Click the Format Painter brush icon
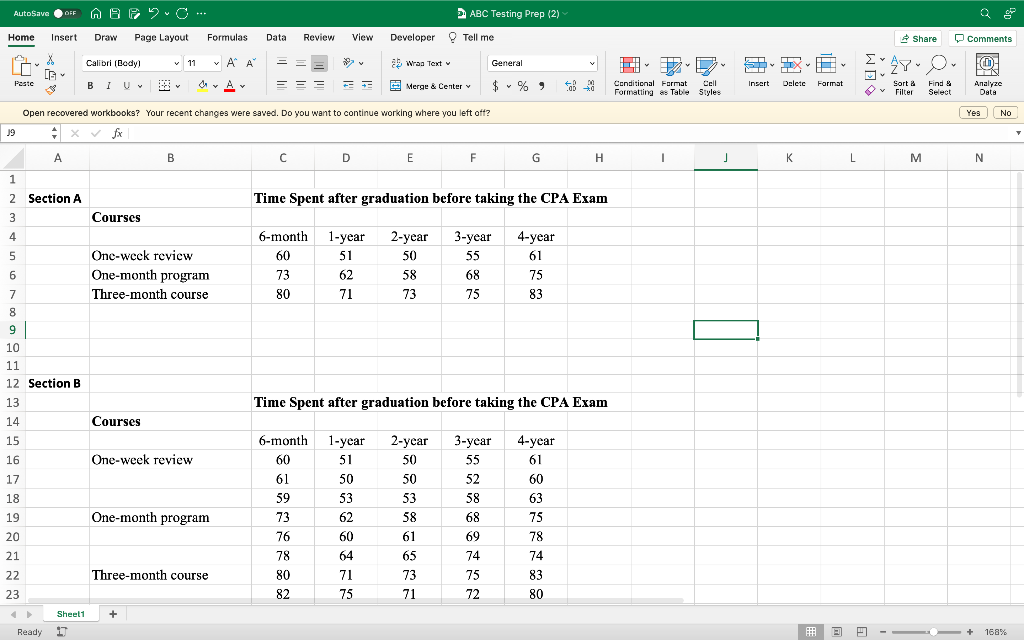1024x640 pixels. click(50, 90)
